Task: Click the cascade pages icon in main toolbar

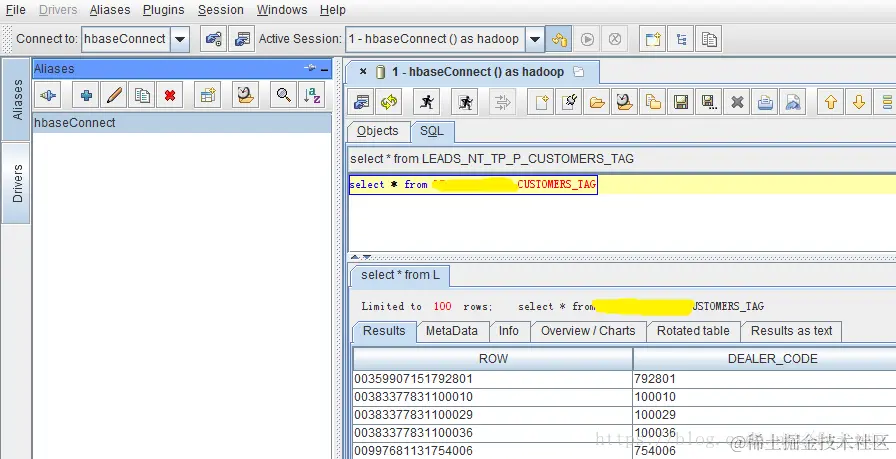Action: [x=709, y=39]
